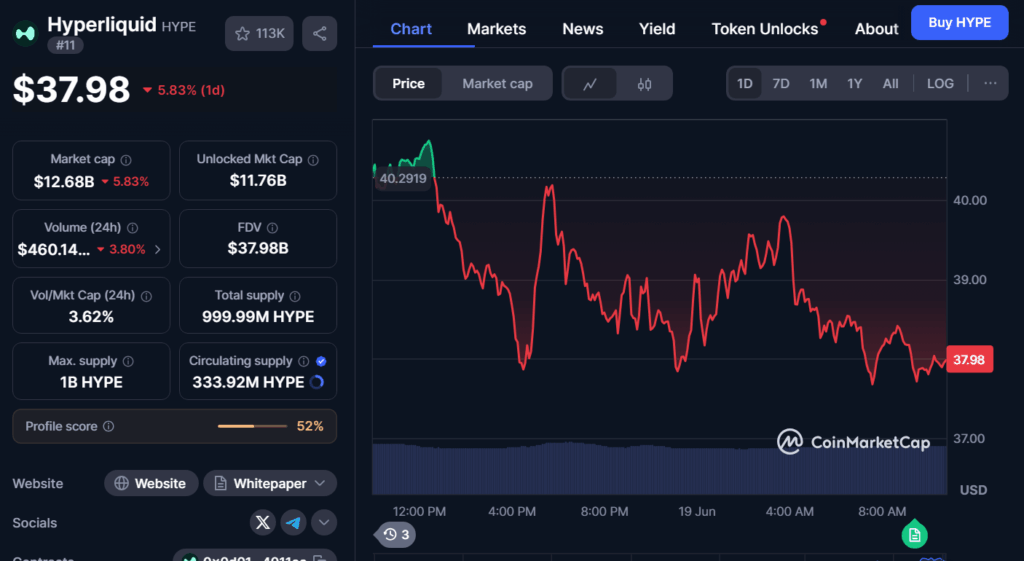This screenshot has height=561, width=1024.
Task: Click the #11 rank badge
Action: tap(65, 45)
